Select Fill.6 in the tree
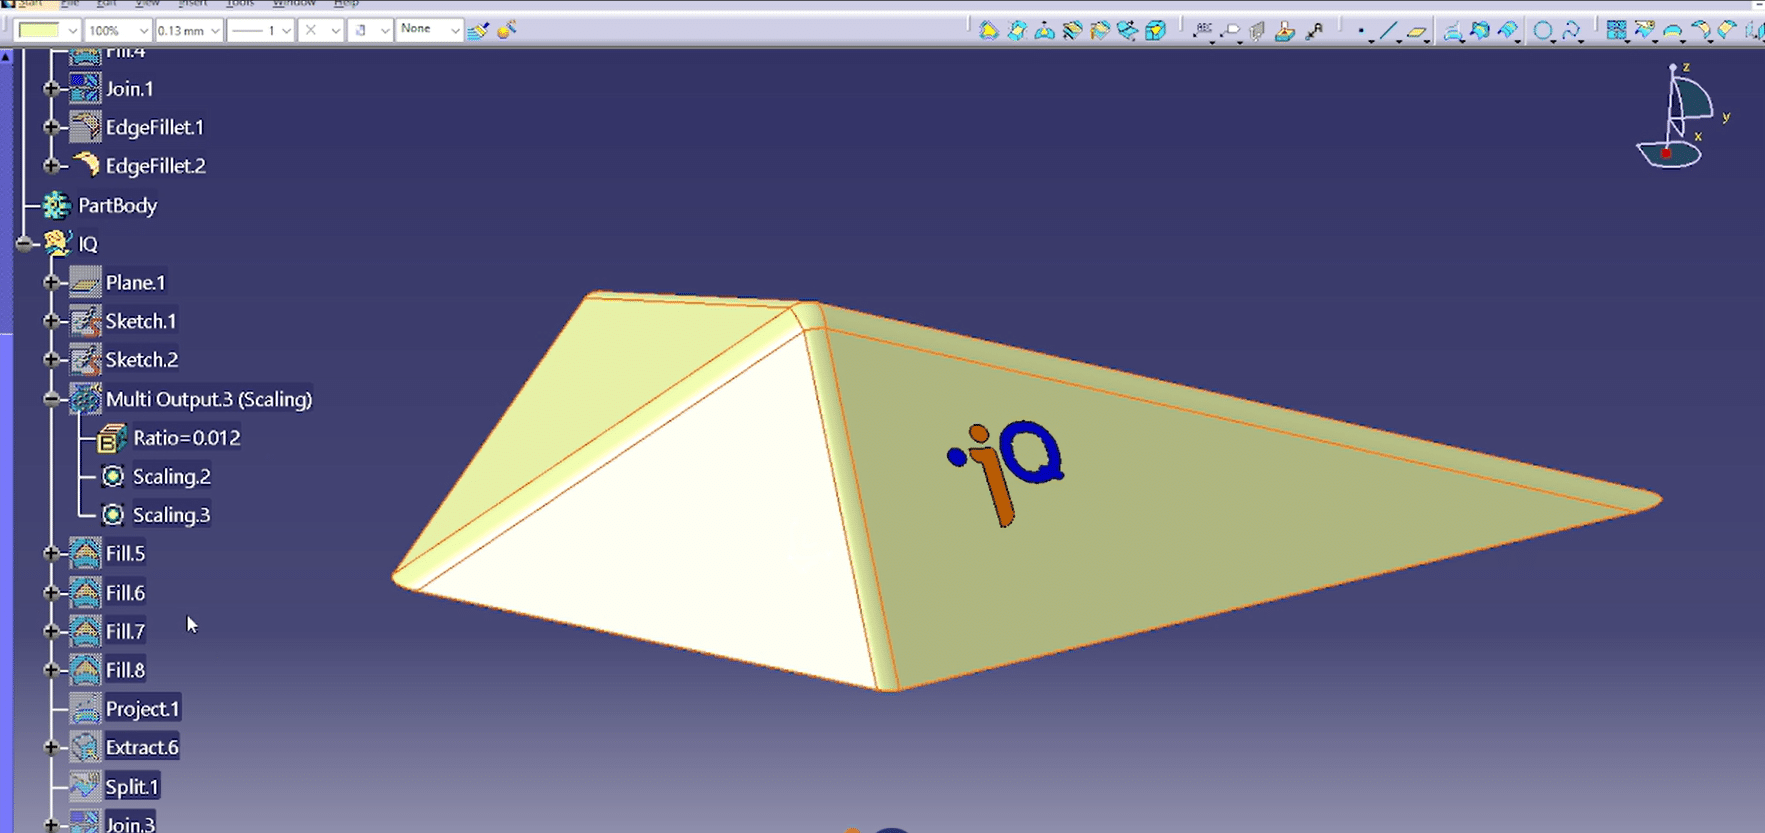1765x833 pixels. tap(125, 593)
